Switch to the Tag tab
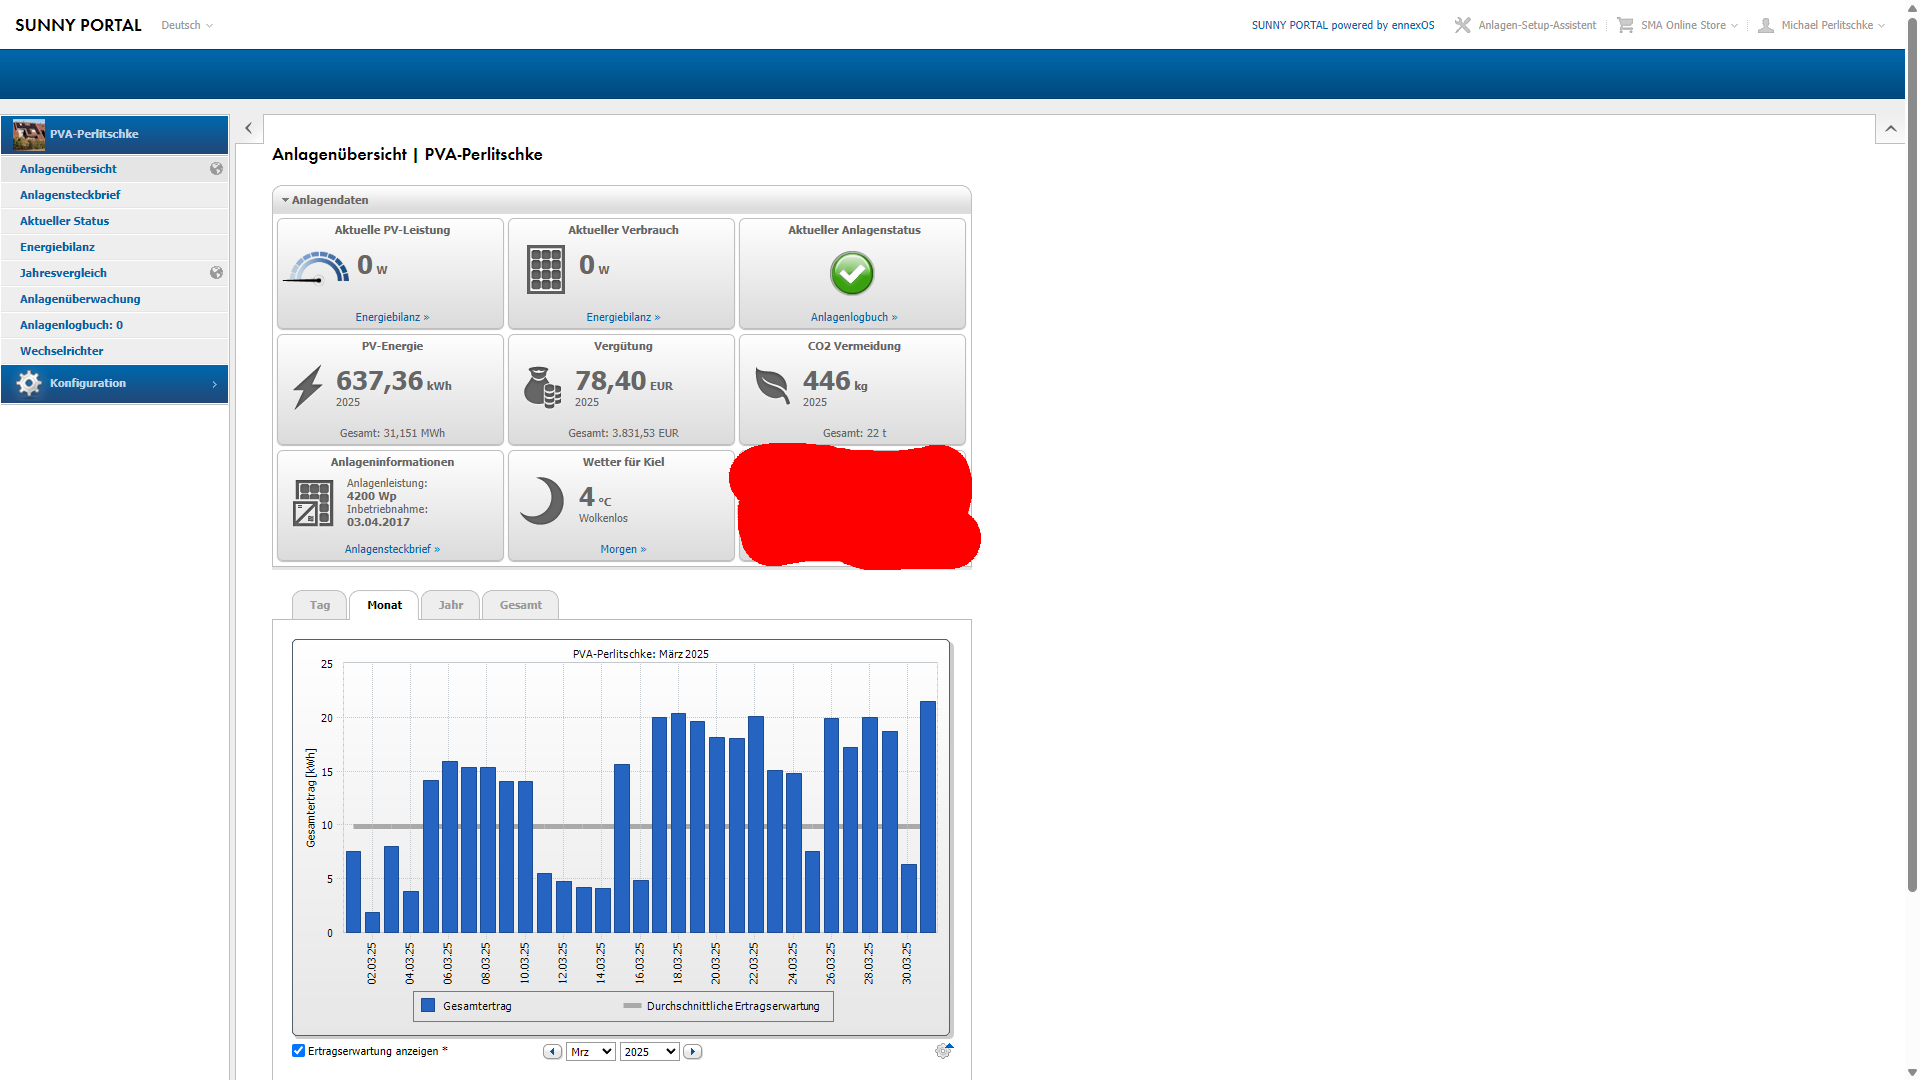 319,605
